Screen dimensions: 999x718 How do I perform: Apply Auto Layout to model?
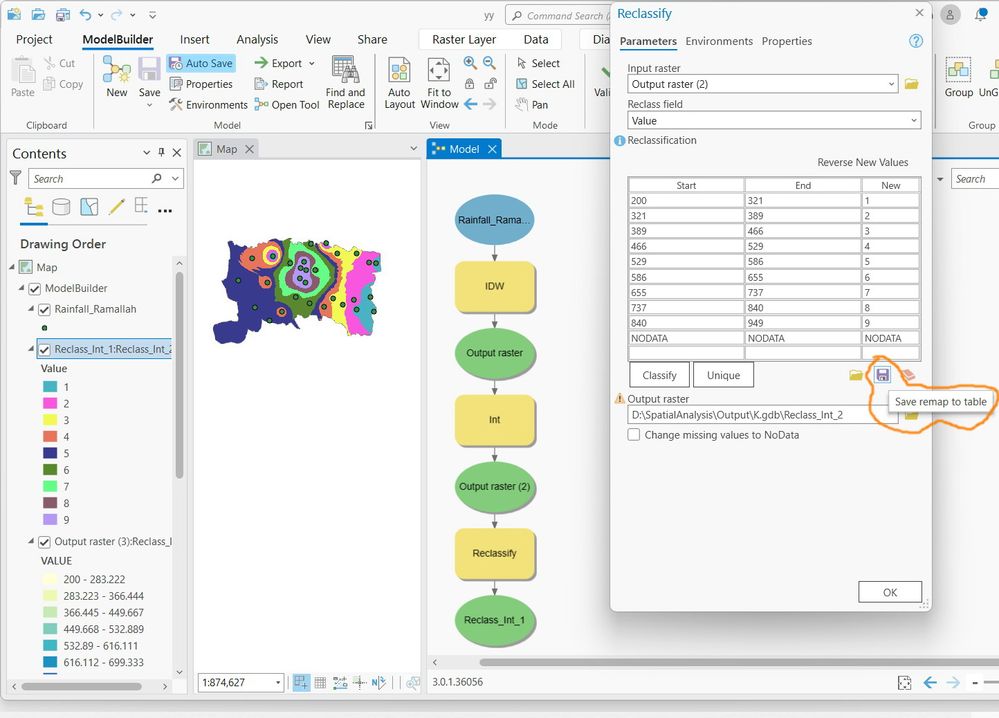point(399,82)
